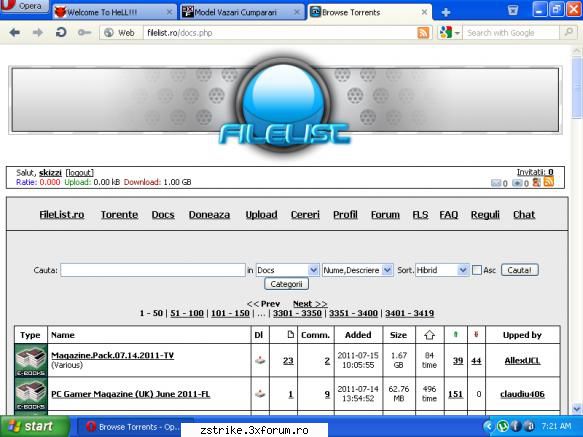Download Magazine.Pack torrent via Dl icon
Screen dimensions: 583x437
click(x=260, y=360)
